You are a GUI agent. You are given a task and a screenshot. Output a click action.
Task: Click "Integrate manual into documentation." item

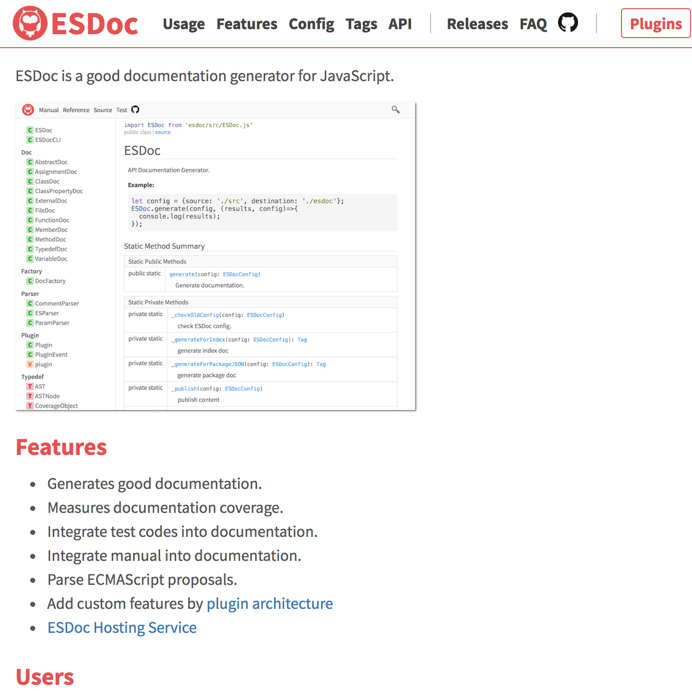pos(174,556)
